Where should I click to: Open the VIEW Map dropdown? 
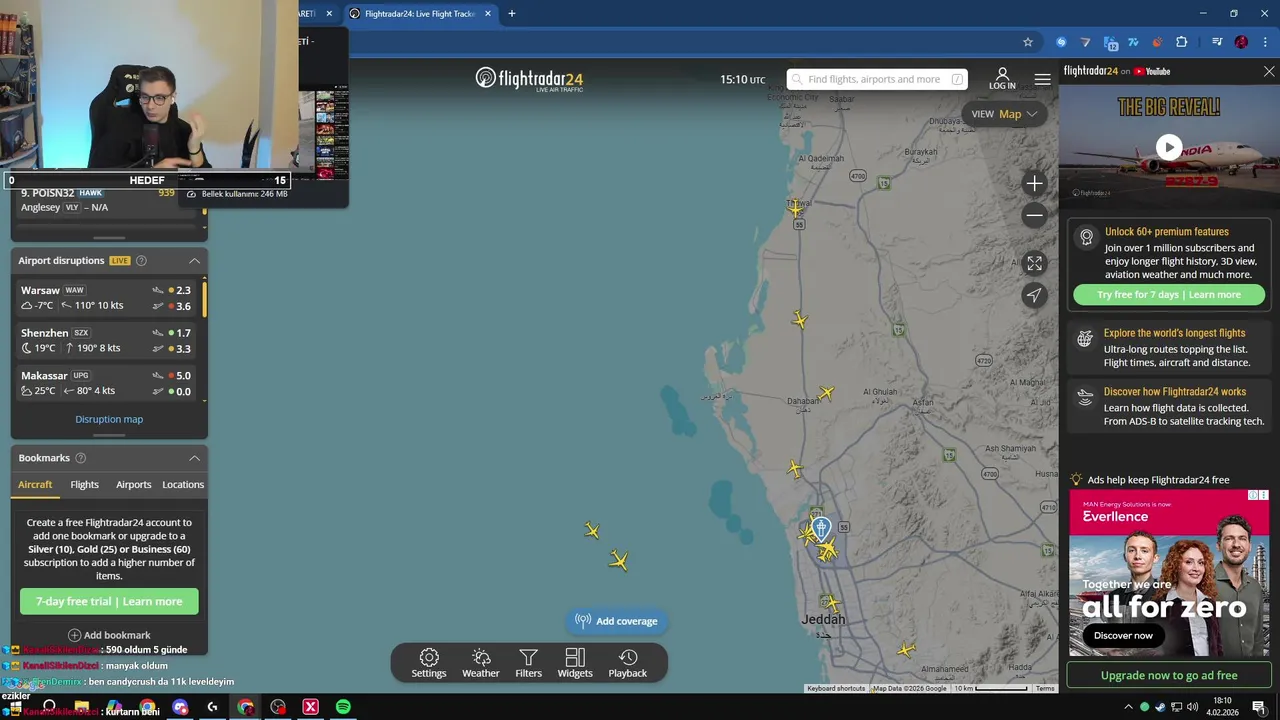click(1004, 114)
